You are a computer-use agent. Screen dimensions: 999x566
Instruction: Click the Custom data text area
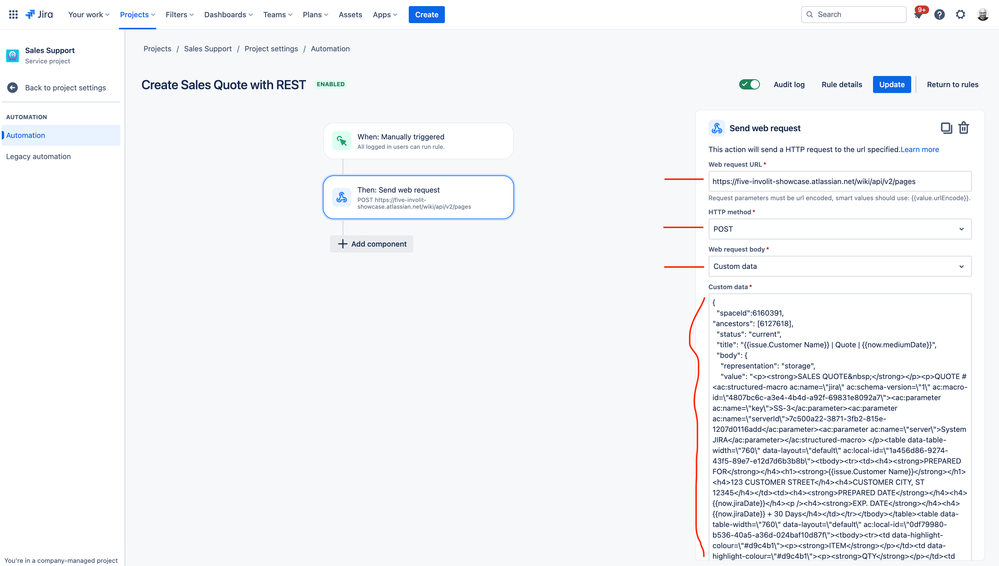[840, 428]
